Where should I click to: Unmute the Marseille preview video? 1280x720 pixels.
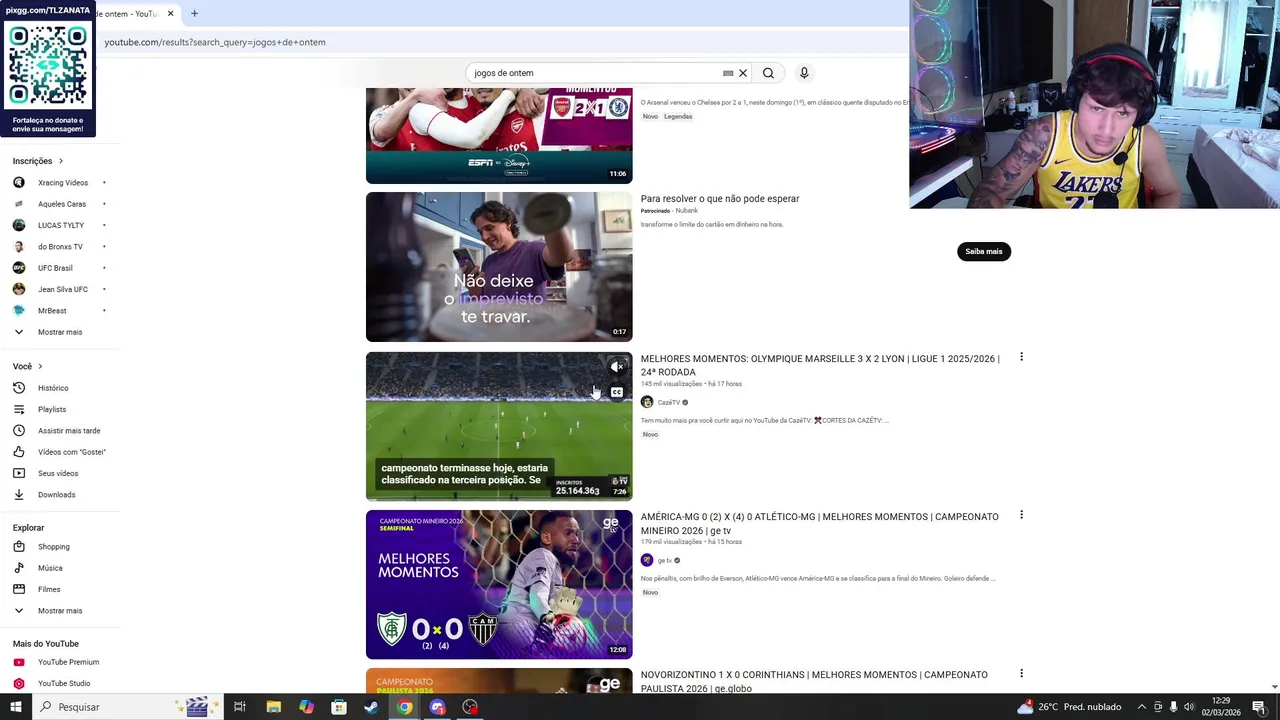tap(617, 367)
